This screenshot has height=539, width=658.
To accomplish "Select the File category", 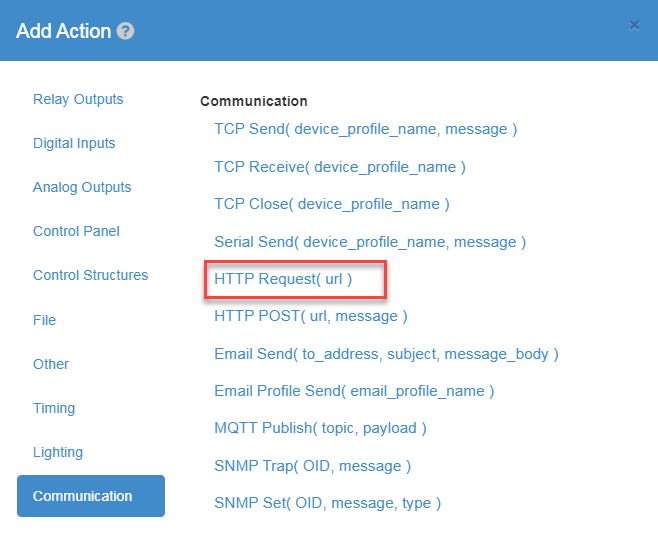I will point(44,320).
